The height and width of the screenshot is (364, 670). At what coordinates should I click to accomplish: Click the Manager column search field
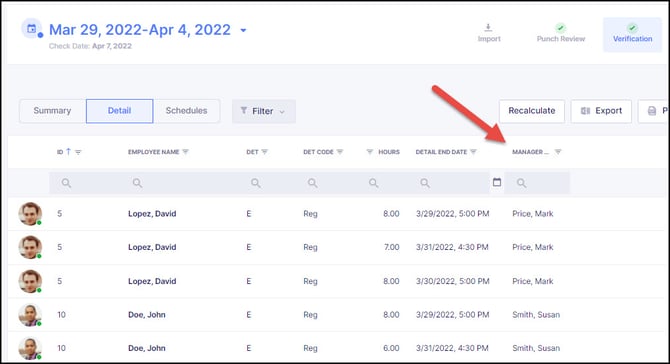click(x=537, y=183)
